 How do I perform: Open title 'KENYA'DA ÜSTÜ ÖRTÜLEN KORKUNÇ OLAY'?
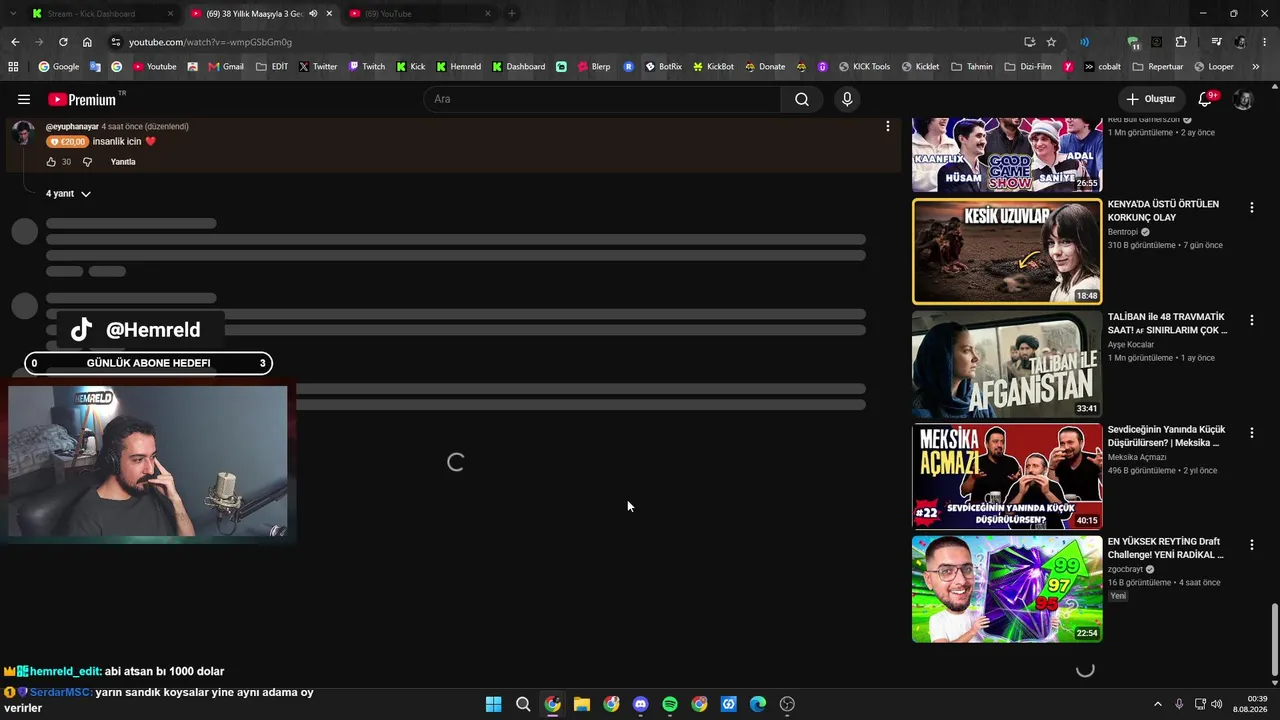[x=1163, y=211]
